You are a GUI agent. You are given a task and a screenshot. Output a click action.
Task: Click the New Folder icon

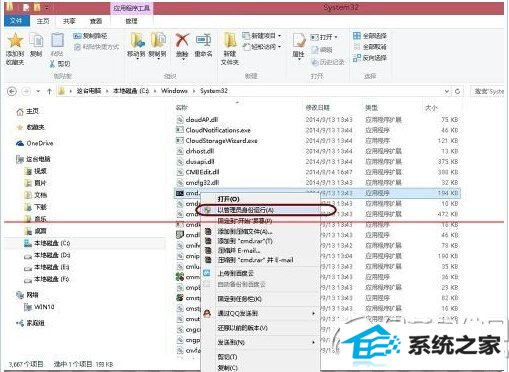230,41
